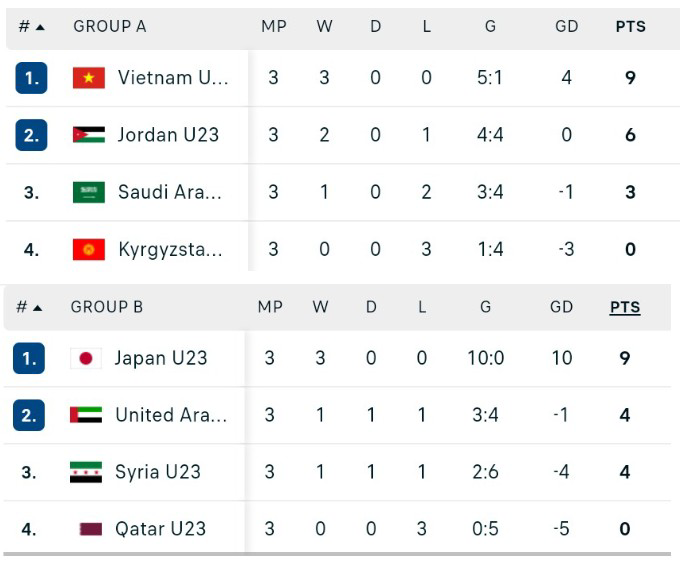The width and height of the screenshot is (682, 562).
Task: Click the Japan flag icon
Action: click(86, 358)
